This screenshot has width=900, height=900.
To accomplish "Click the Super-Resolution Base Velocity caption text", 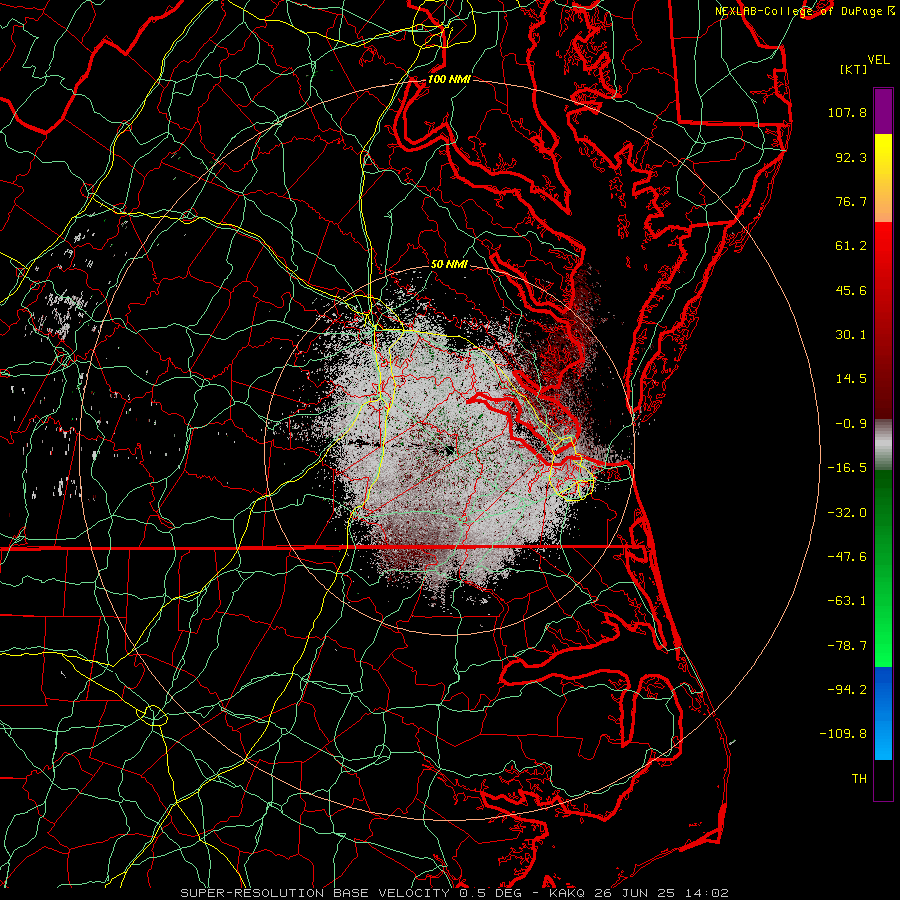I will point(455,893).
